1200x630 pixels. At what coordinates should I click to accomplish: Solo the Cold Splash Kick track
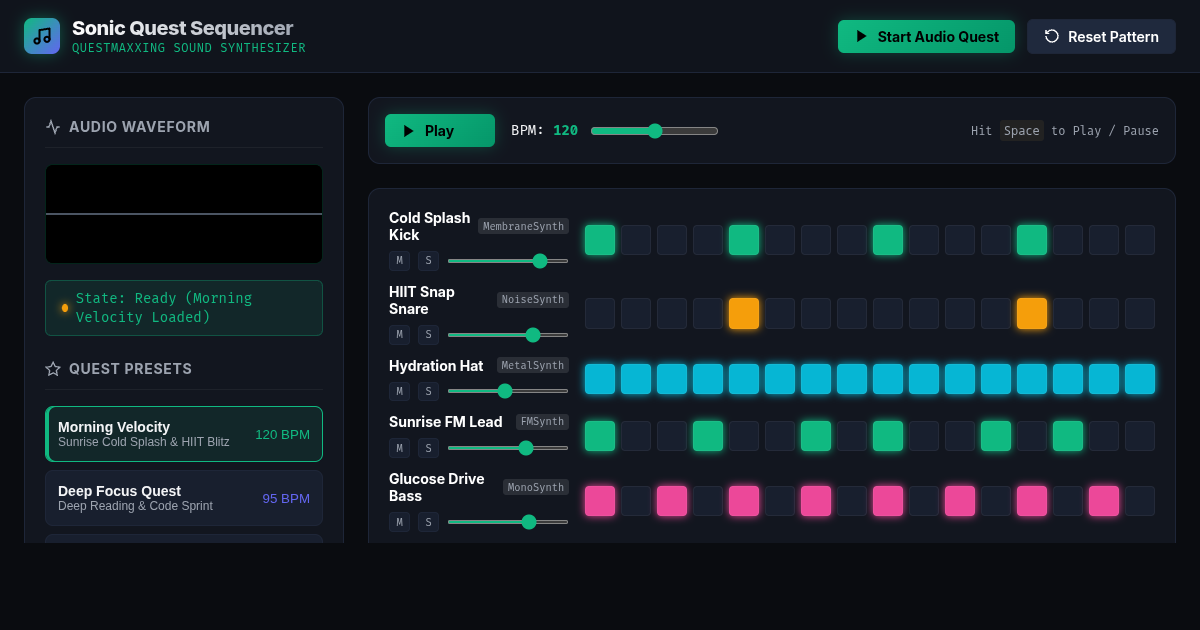point(428,261)
